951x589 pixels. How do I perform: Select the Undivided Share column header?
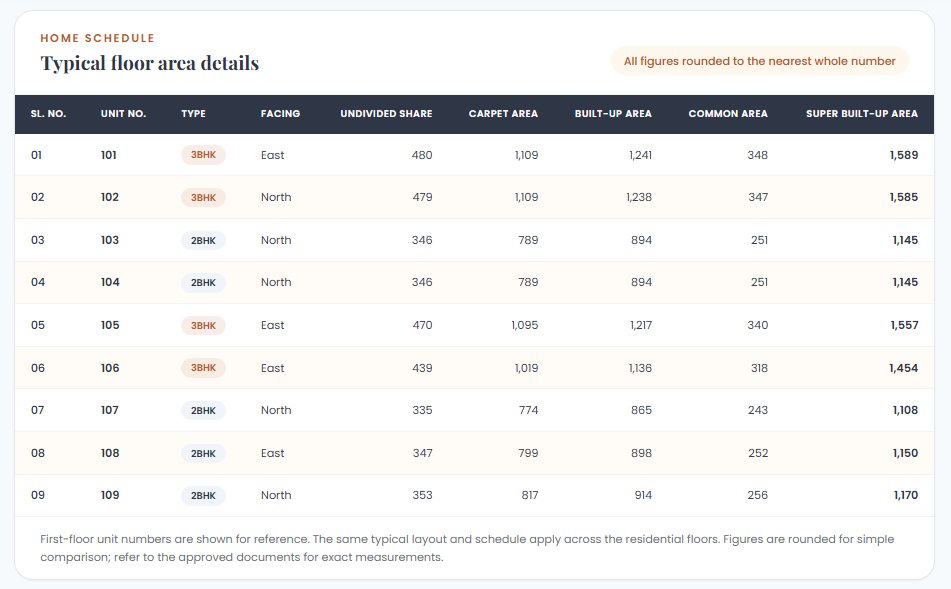[386, 113]
